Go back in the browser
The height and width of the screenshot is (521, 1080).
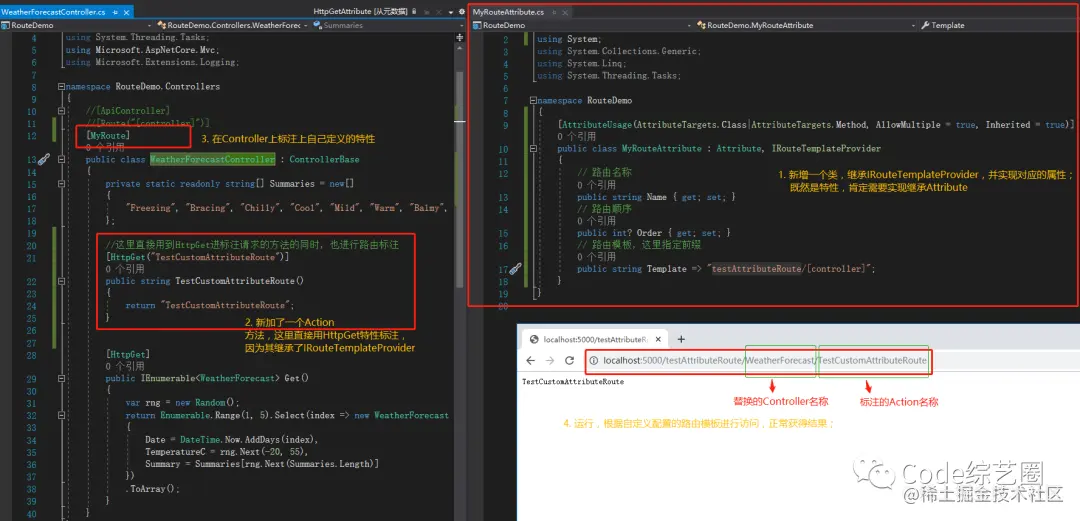pyautogui.click(x=530, y=360)
